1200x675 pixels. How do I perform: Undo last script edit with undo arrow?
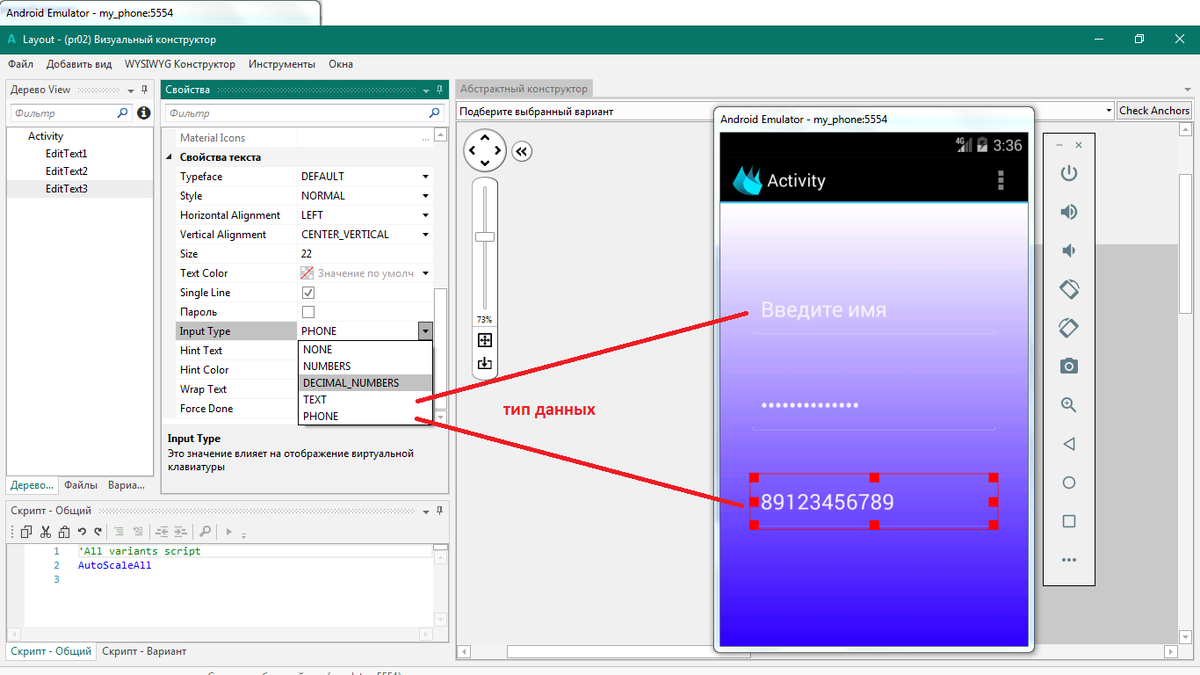pos(82,531)
